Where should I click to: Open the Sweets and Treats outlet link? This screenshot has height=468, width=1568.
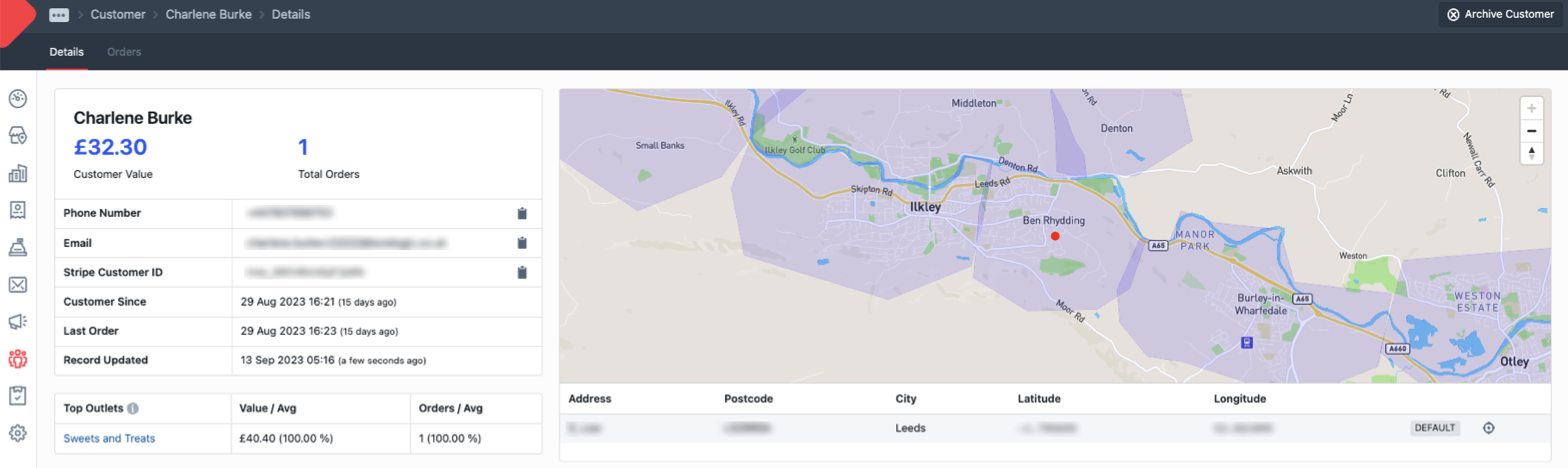(x=109, y=438)
